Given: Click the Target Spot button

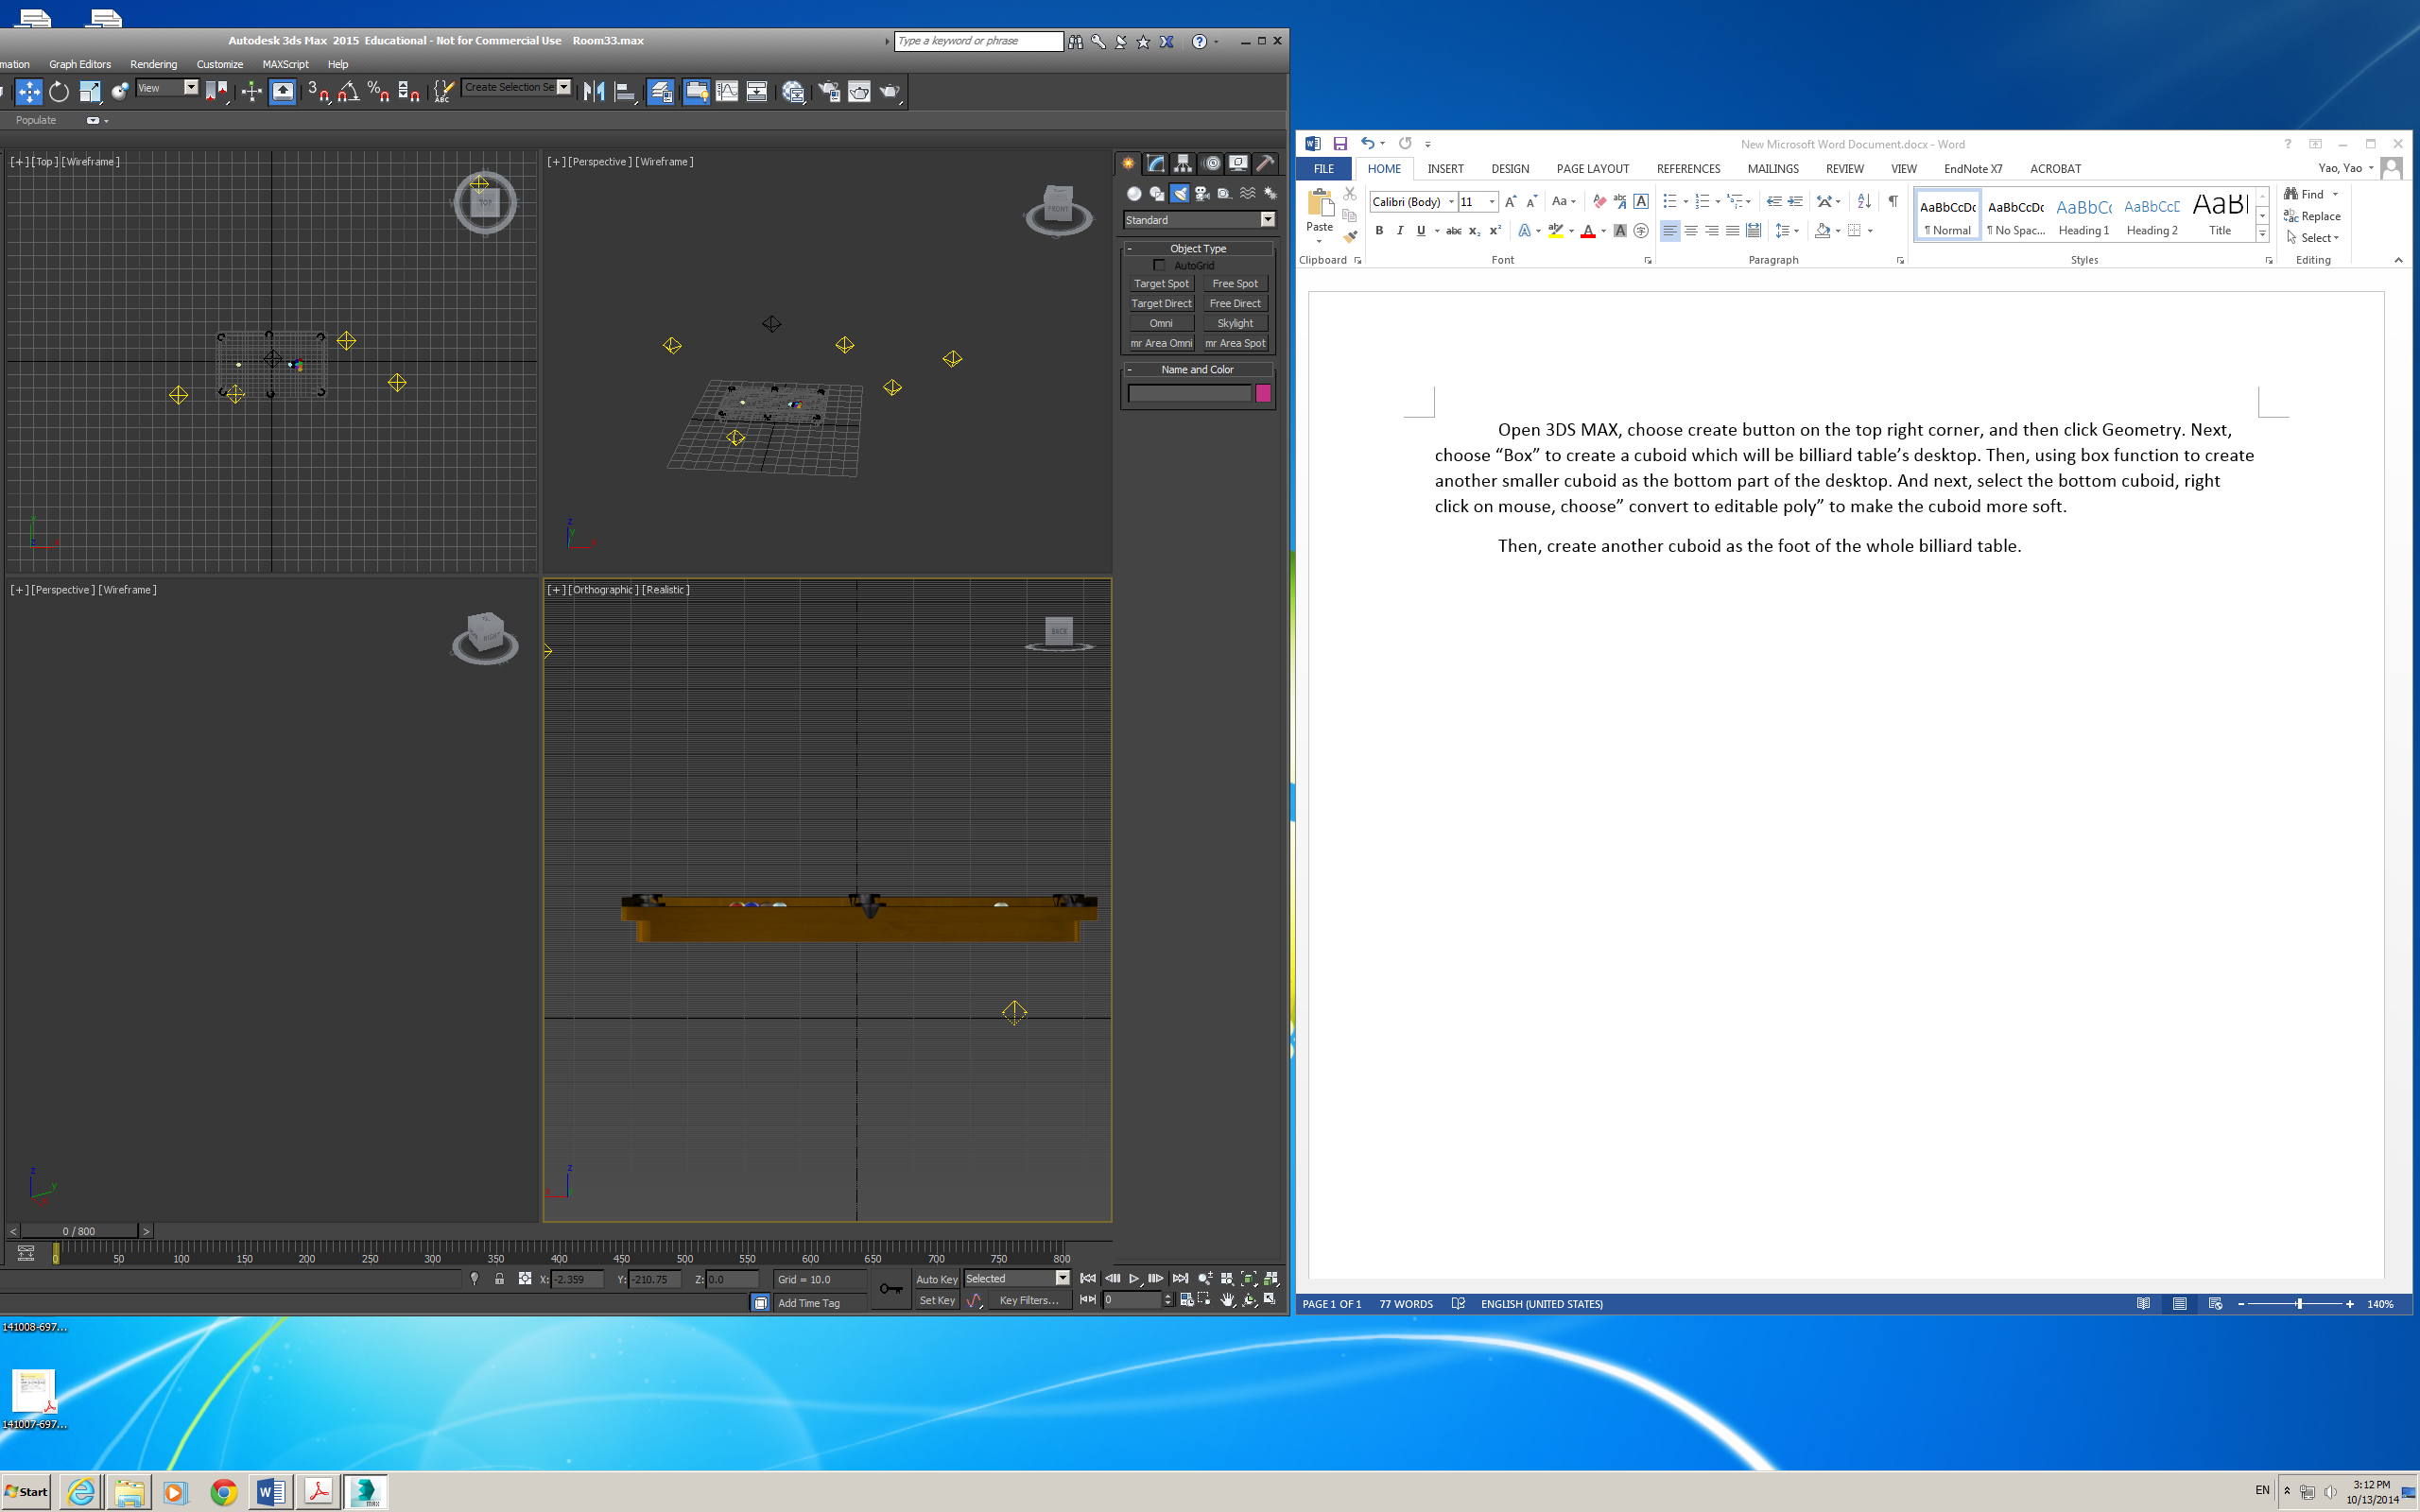Looking at the screenshot, I should coord(1161,284).
